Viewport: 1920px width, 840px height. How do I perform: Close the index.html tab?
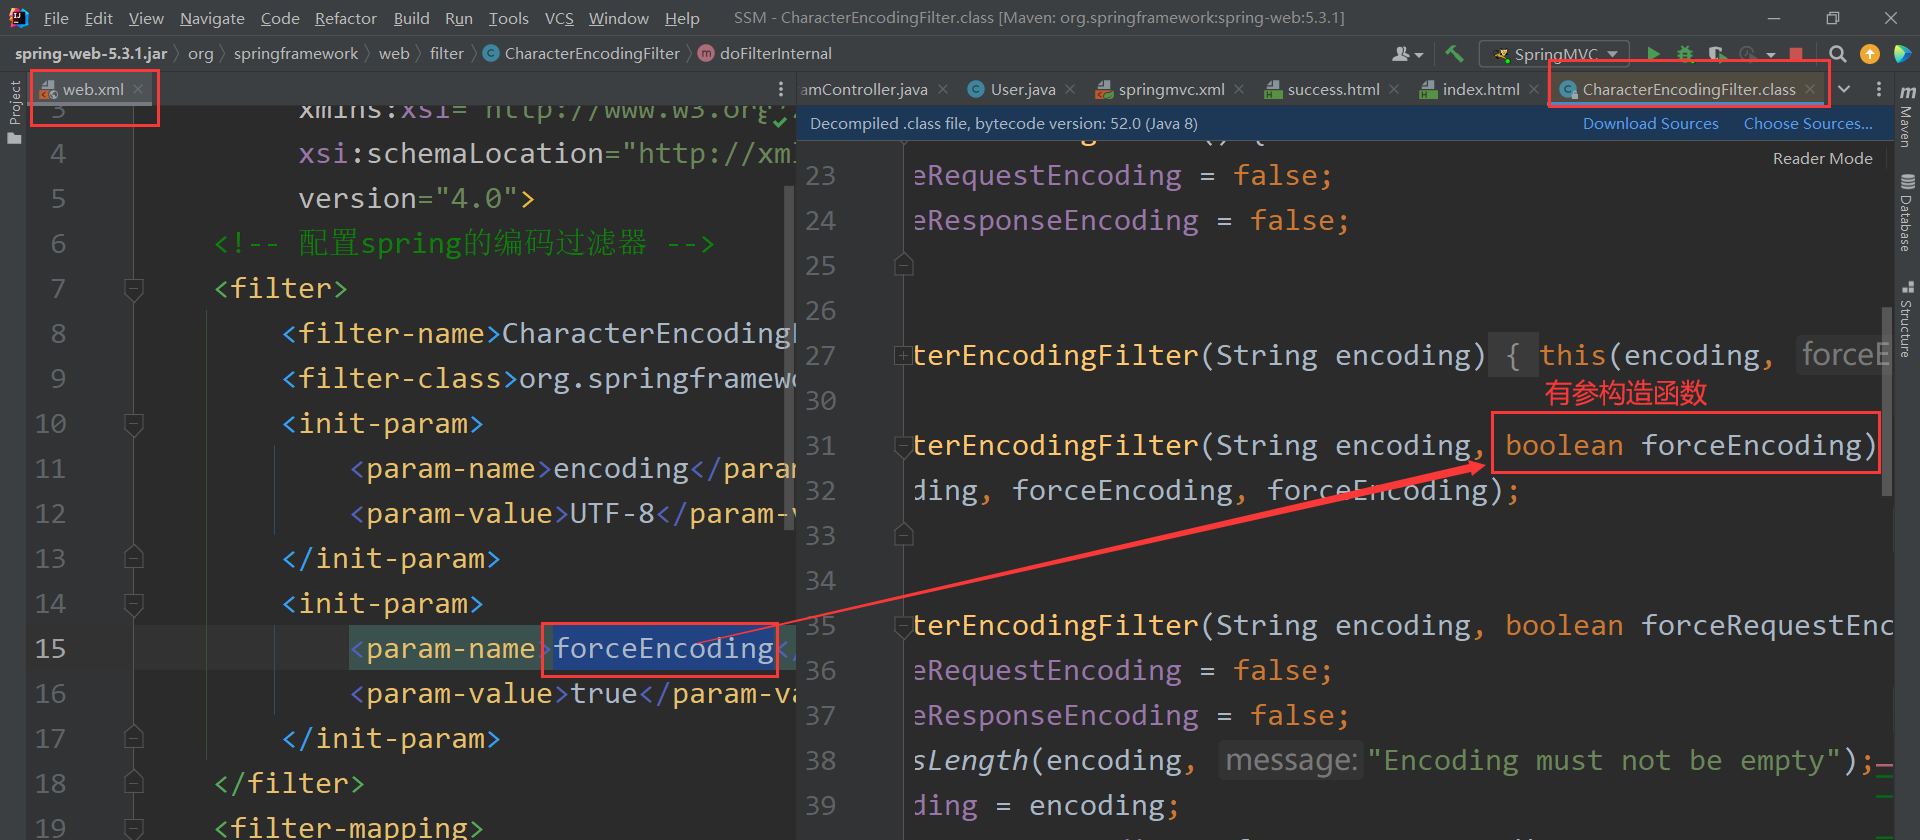click(1534, 90)
